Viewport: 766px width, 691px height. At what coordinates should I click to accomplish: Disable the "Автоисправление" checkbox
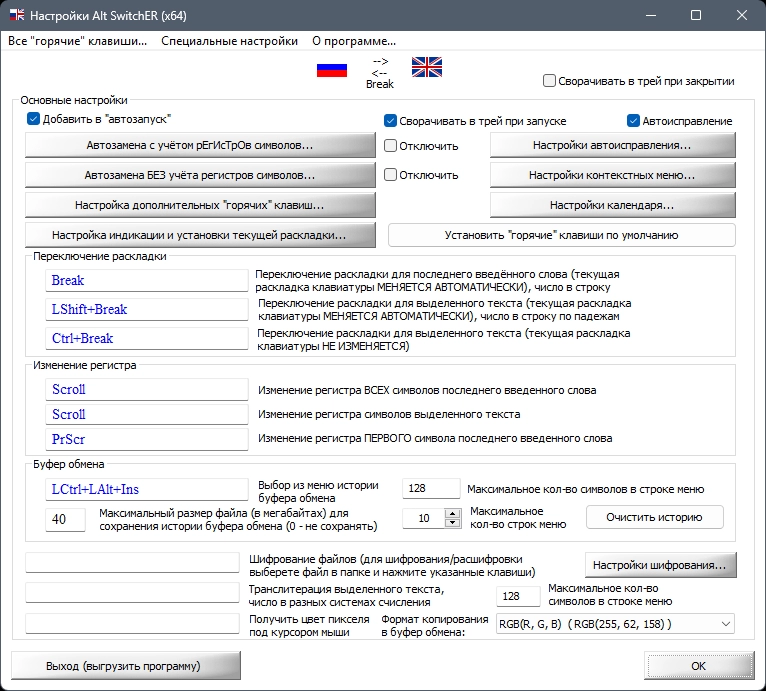(633, 121)
